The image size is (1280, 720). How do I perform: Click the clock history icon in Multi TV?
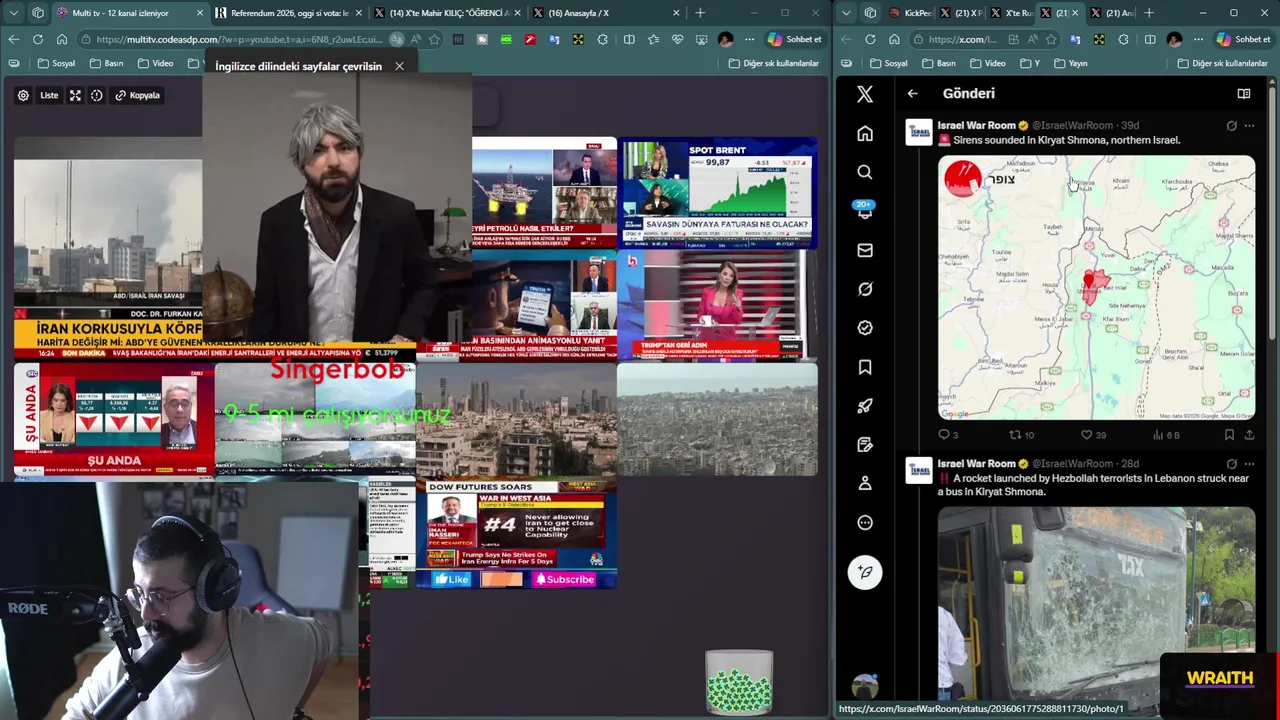[x=97, y=95]
